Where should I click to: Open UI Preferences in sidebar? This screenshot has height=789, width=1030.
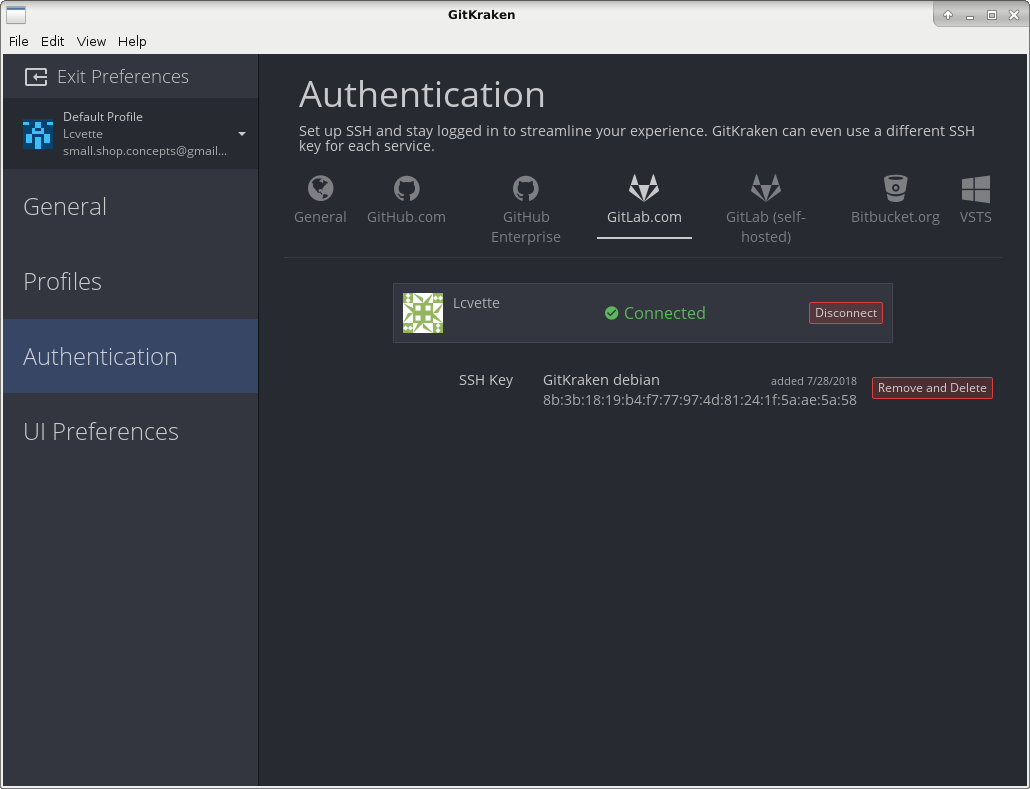pyautogui.click(x=130, y=432)
